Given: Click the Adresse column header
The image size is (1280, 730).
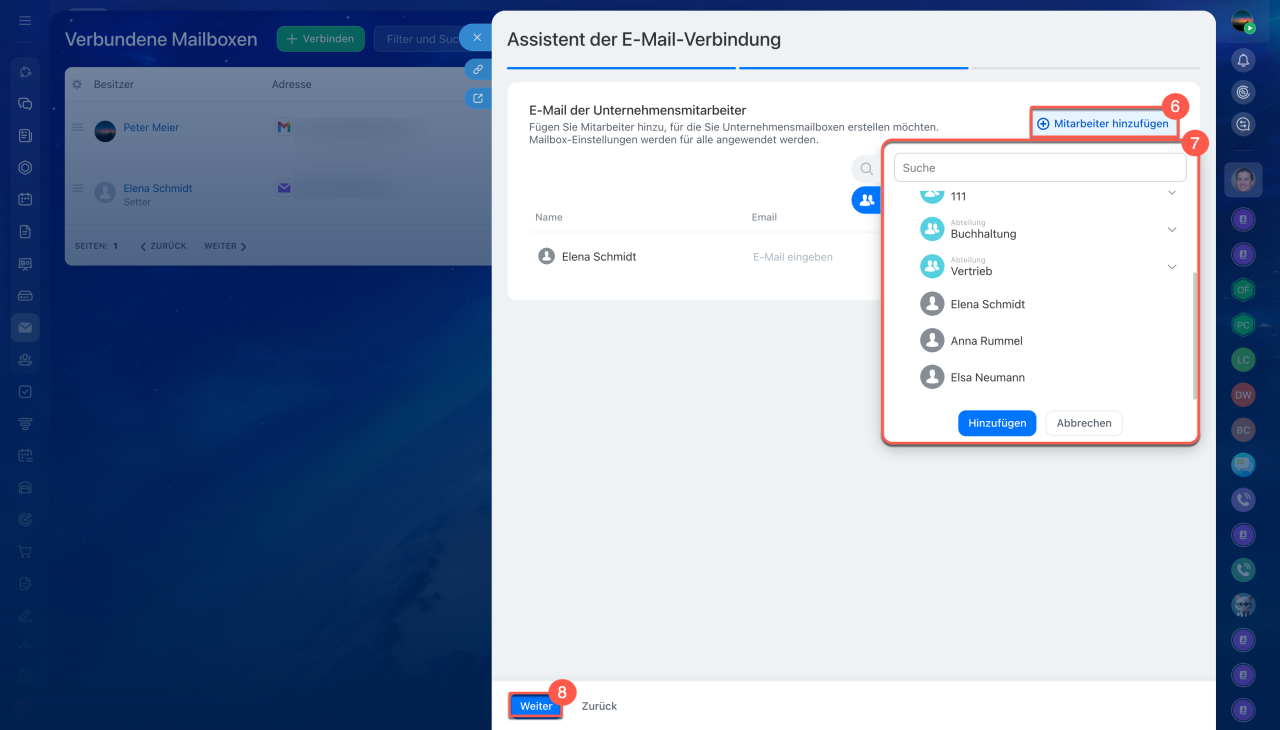Looking at the screenshot, I should 292,85.
